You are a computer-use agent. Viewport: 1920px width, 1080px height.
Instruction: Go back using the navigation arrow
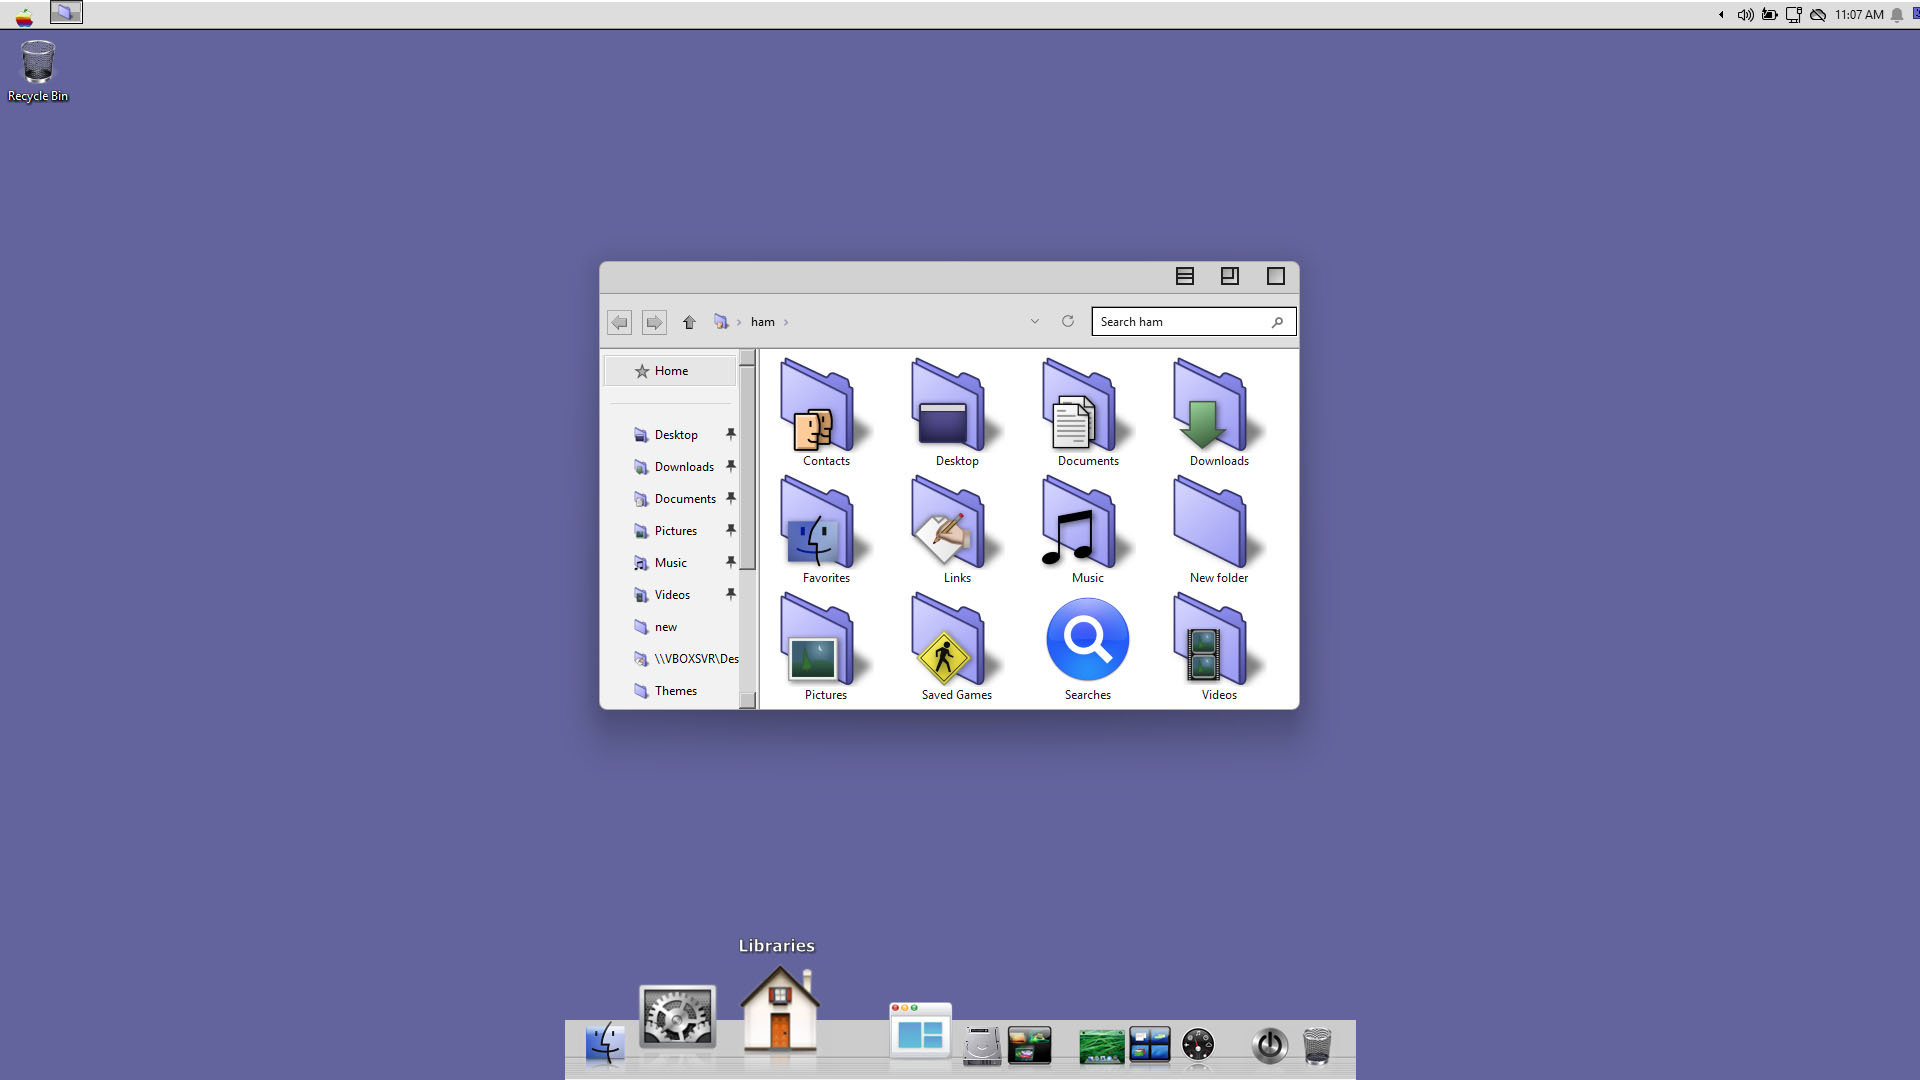(x=619, y=322)
